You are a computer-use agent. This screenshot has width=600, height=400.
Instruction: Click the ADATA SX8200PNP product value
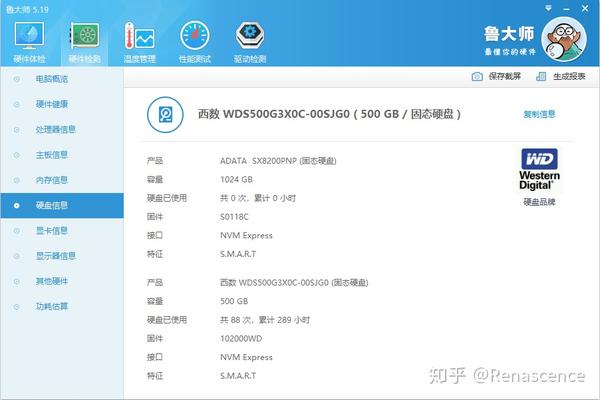tap(278, 161)
